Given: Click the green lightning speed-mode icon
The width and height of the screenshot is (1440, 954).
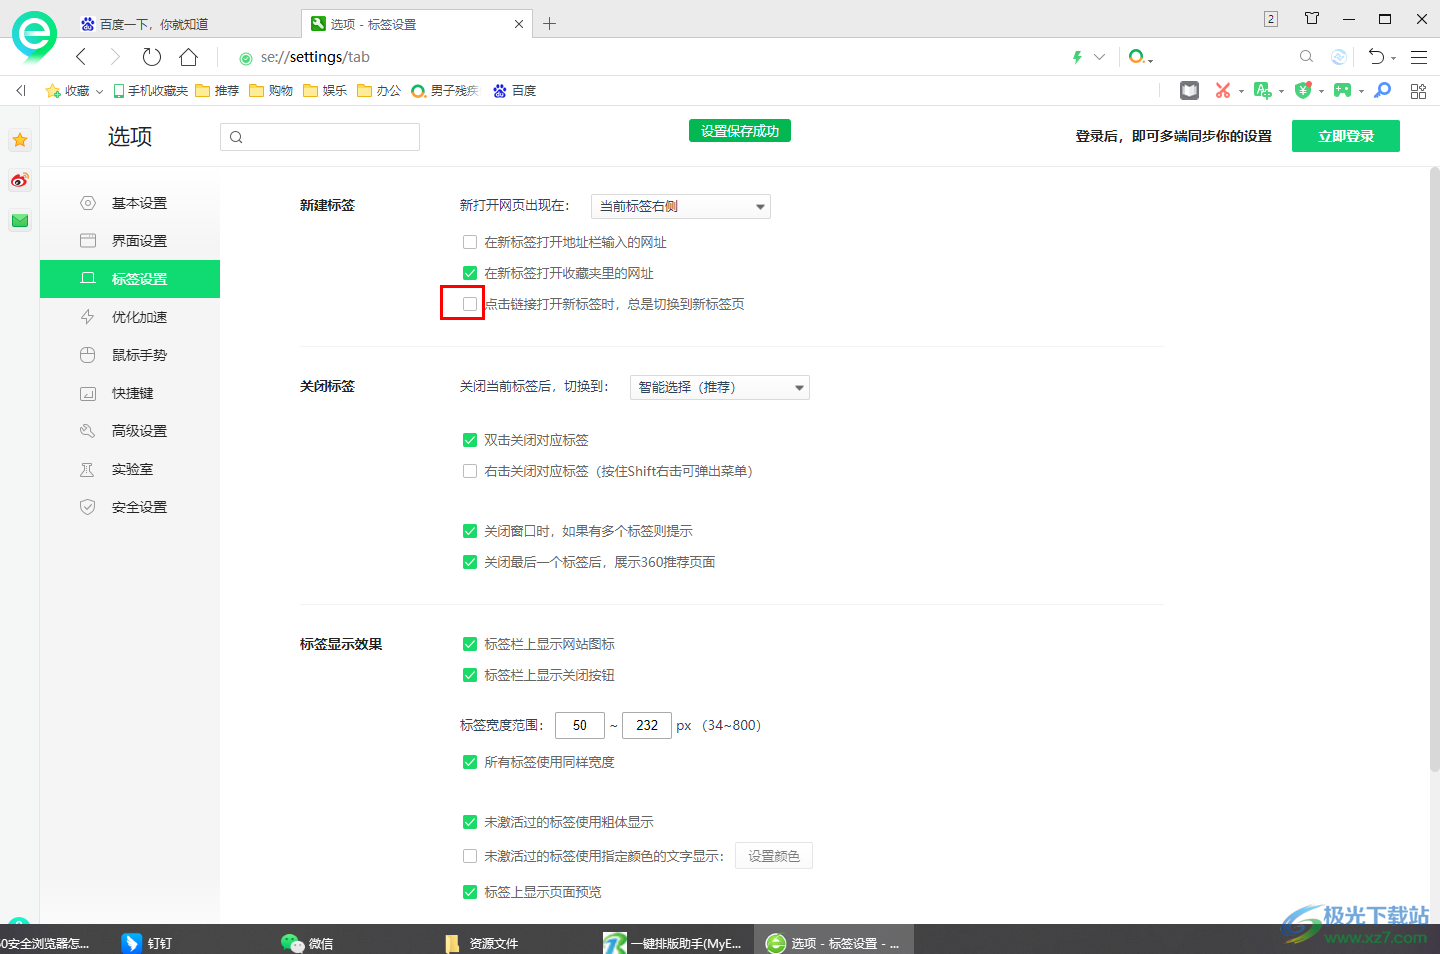Looking at the screenshot, I should point(1077,57).
